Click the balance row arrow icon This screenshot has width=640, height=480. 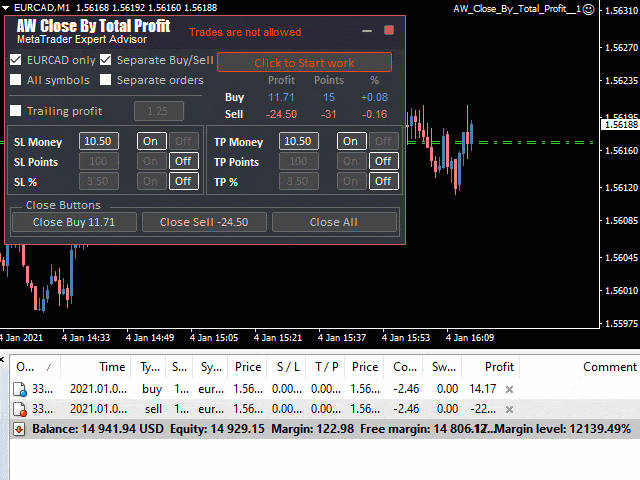19,428
